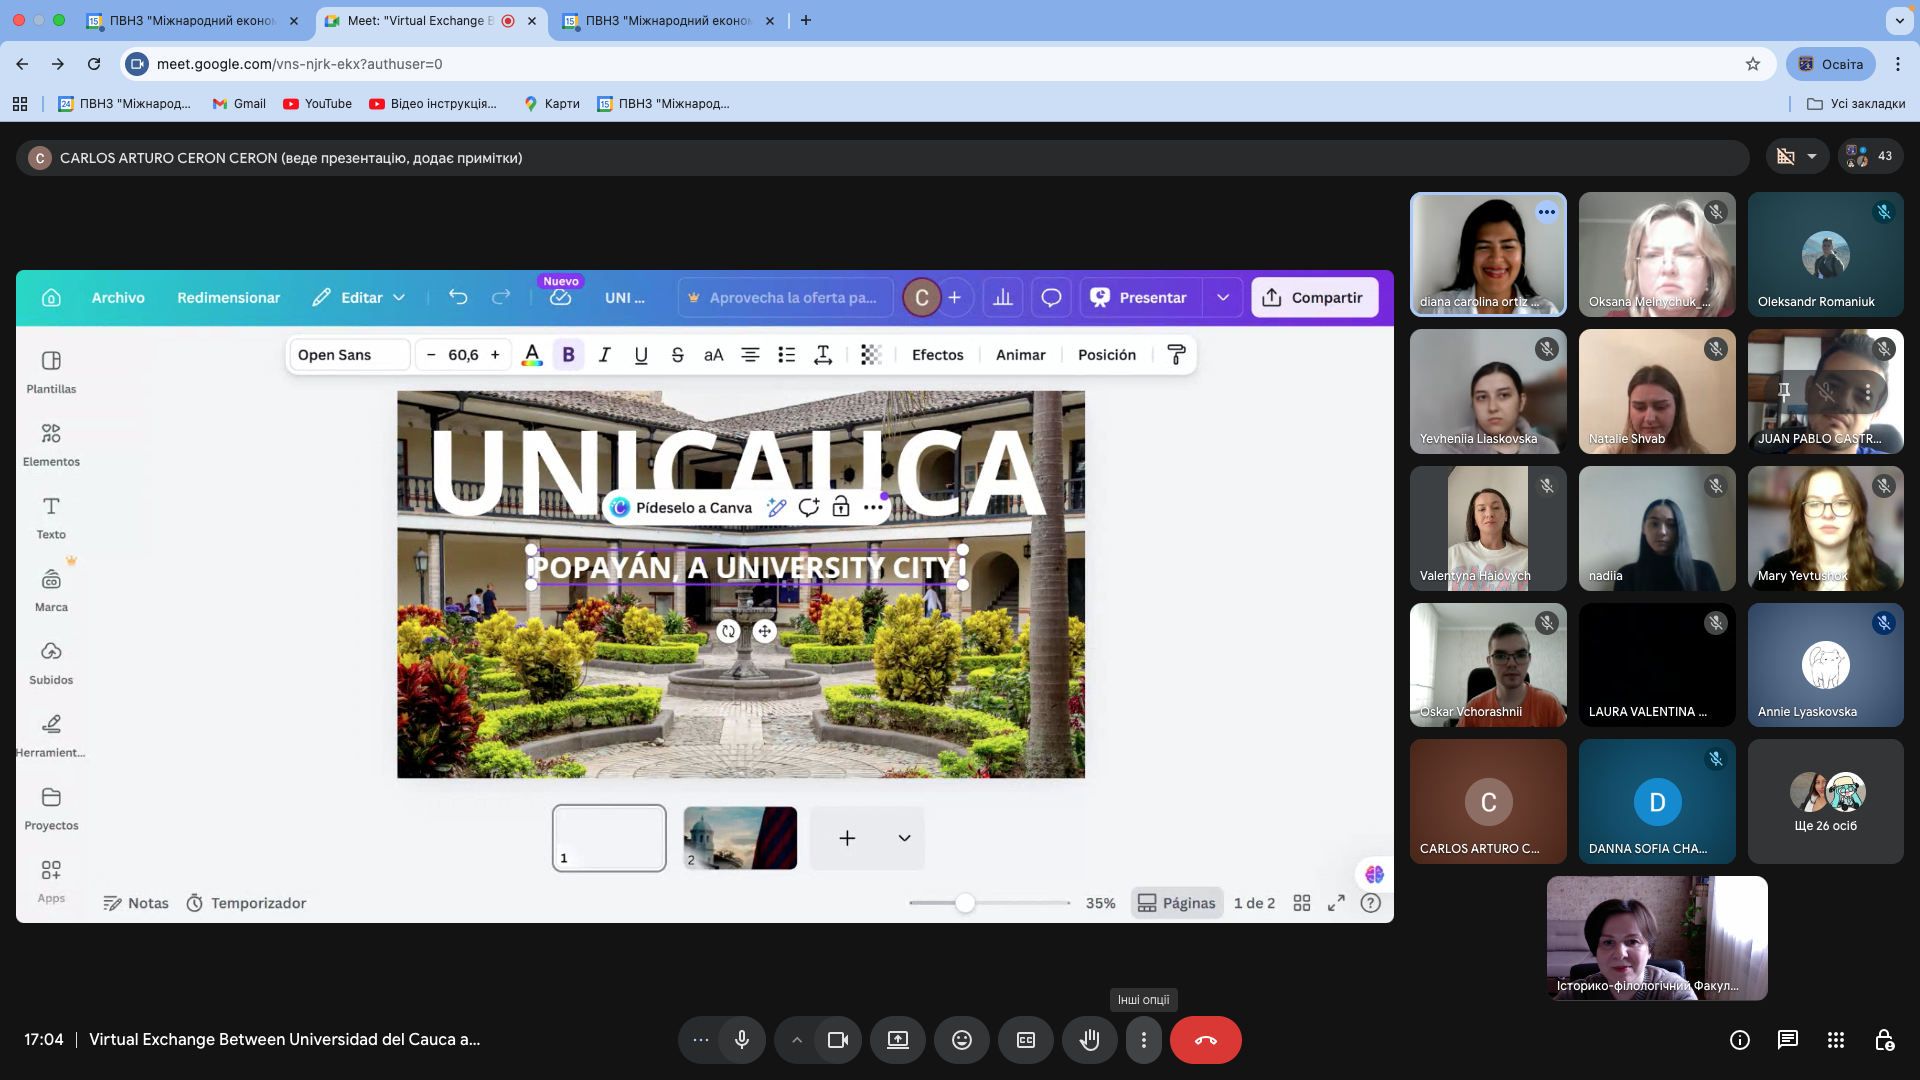
Task: Open the layout dropdown arrow in Meet
Action: tap(1811, 156)
